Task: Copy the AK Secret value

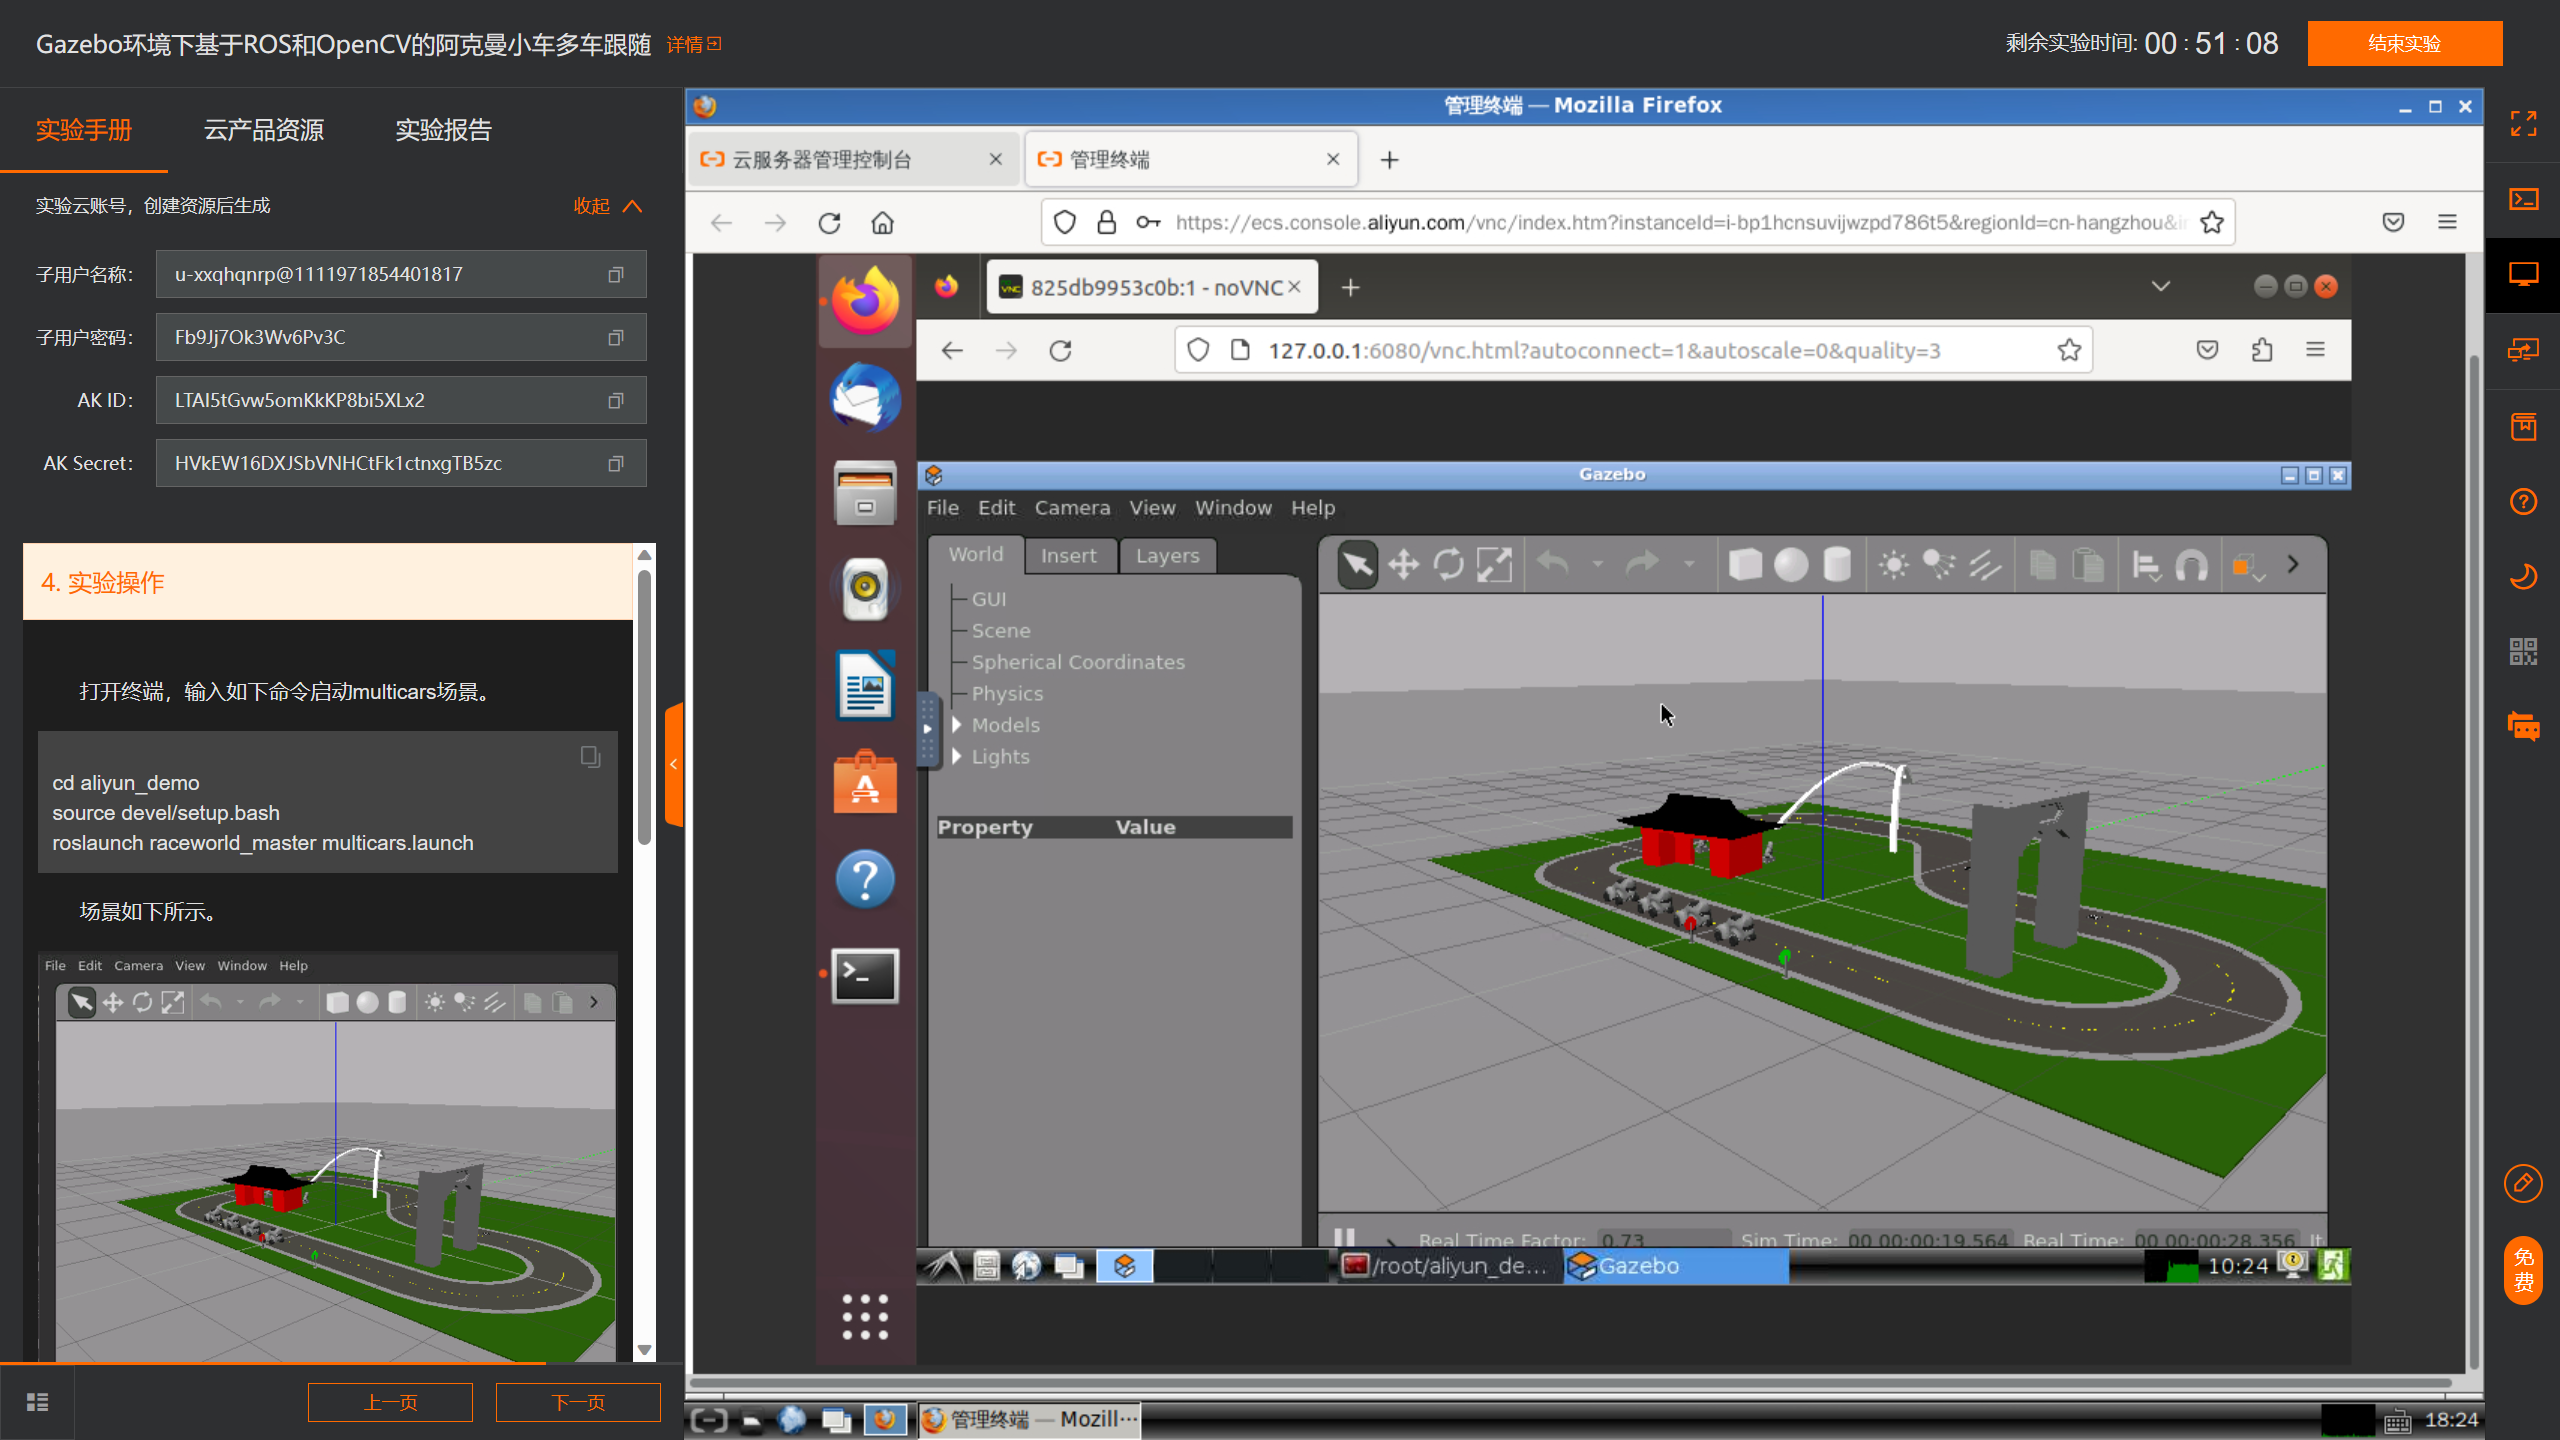Action: tap(615, 463)
